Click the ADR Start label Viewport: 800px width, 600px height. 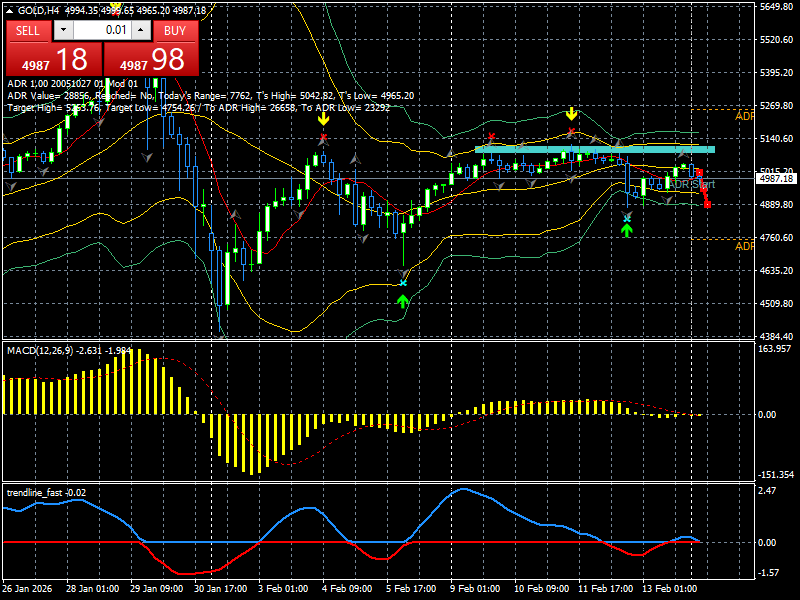pos(692,184)
